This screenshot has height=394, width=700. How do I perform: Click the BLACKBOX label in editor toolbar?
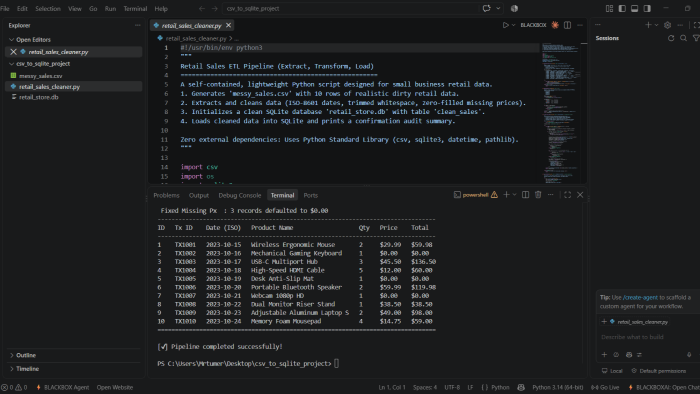coord(533,25)
